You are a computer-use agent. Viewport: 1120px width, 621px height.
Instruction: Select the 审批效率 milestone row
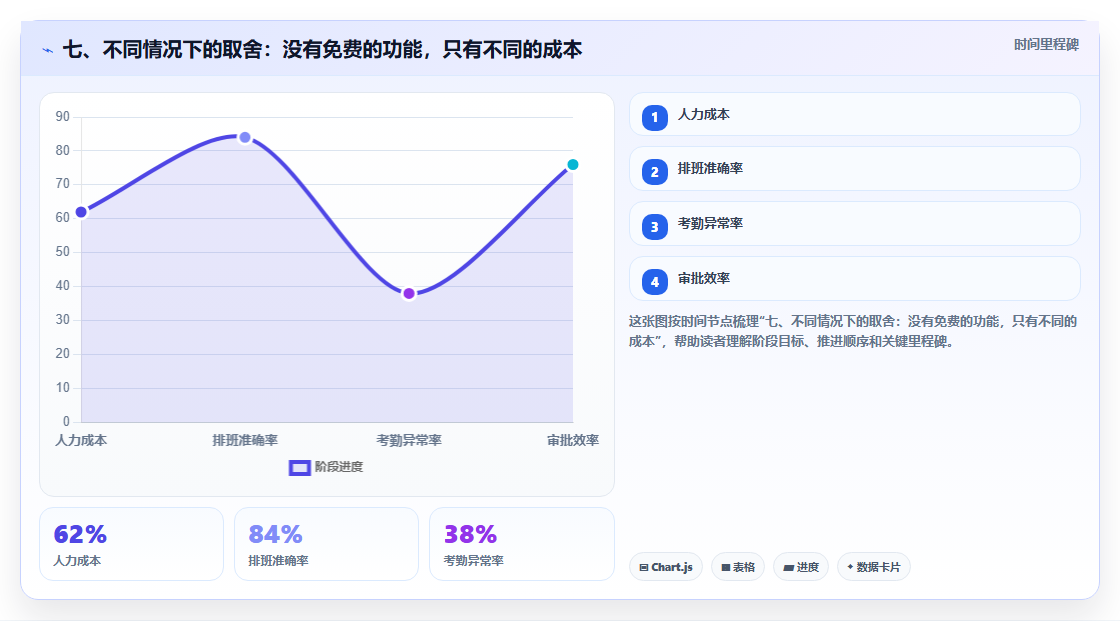(854, 279)
